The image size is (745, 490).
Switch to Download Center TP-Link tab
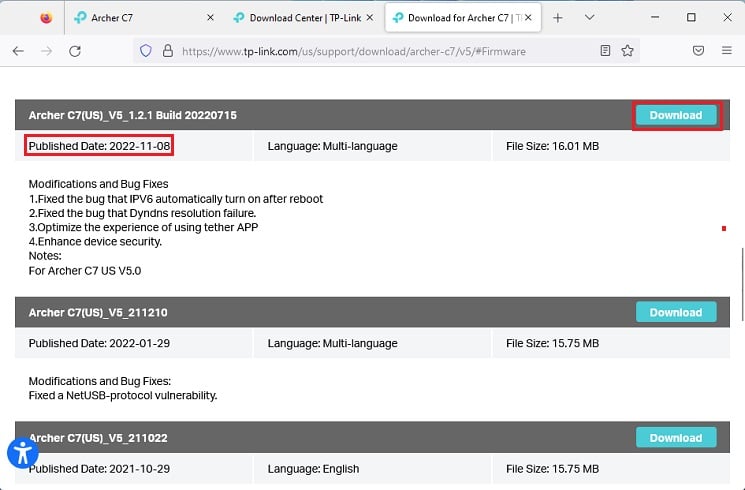point(302,18)
